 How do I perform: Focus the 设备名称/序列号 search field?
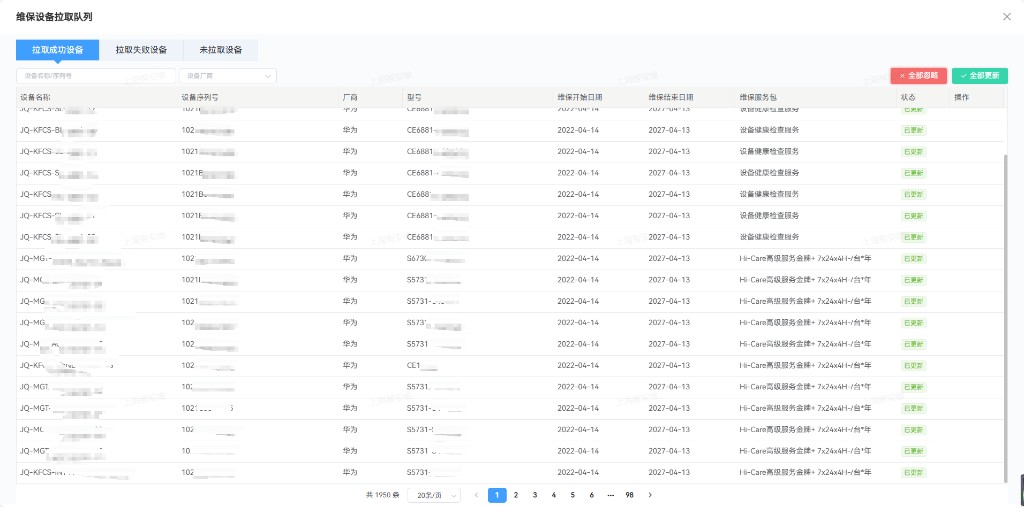tap(96, 76)
